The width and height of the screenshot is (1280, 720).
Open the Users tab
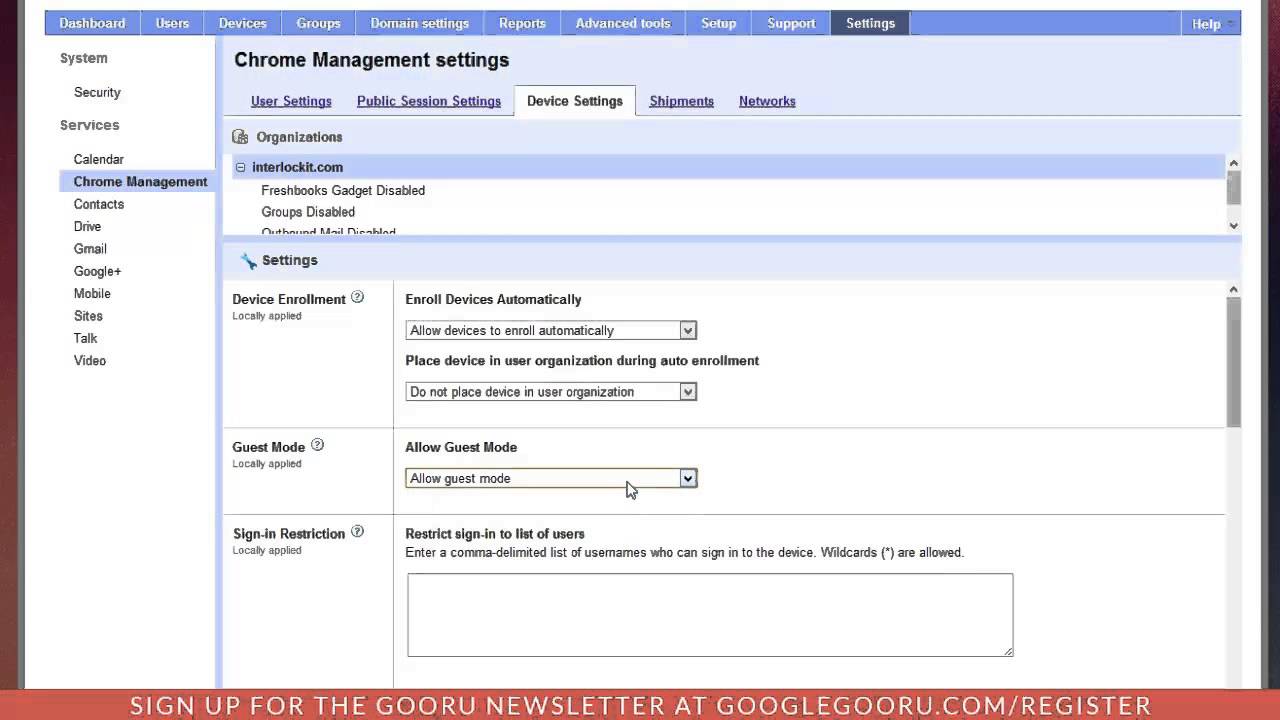tap(172, 23)
